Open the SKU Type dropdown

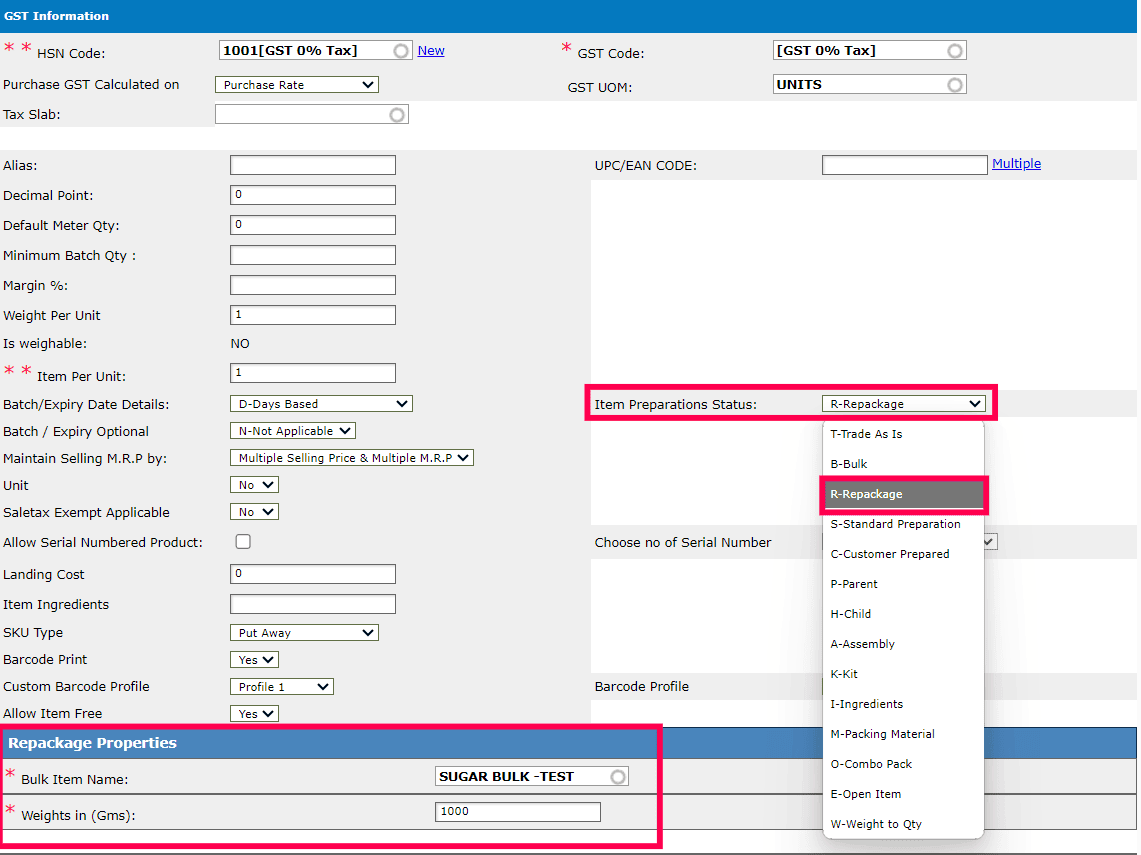click(x=303, y=633)
